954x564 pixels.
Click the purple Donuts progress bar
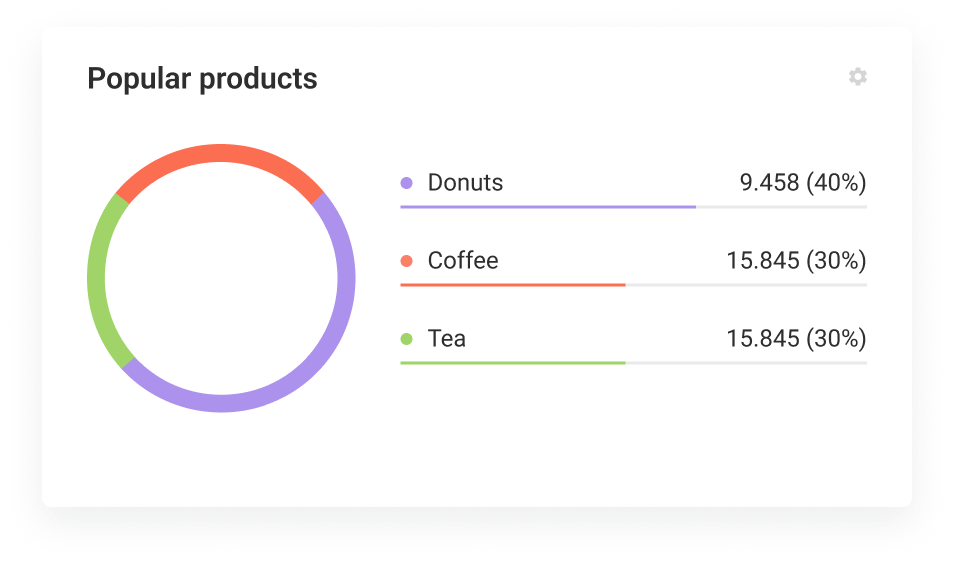coord(547,207)
